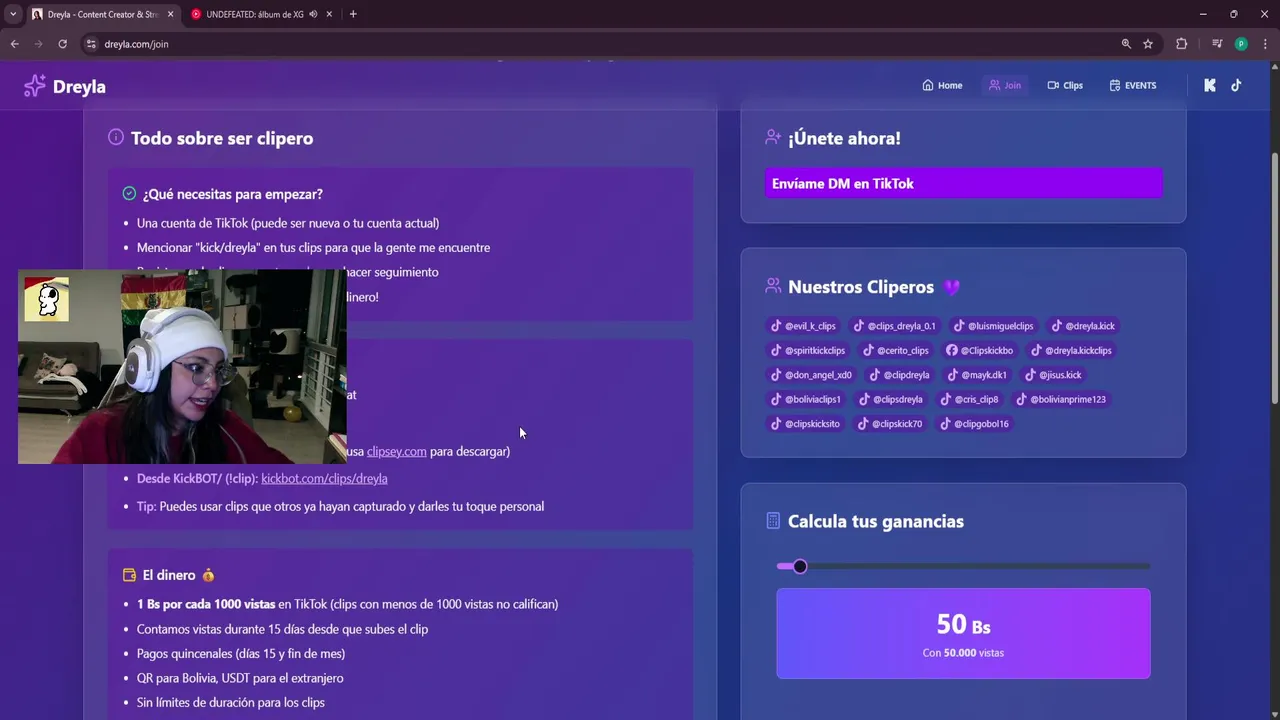Mute the UNDEFEATED tab audio icon

[314, 14]
